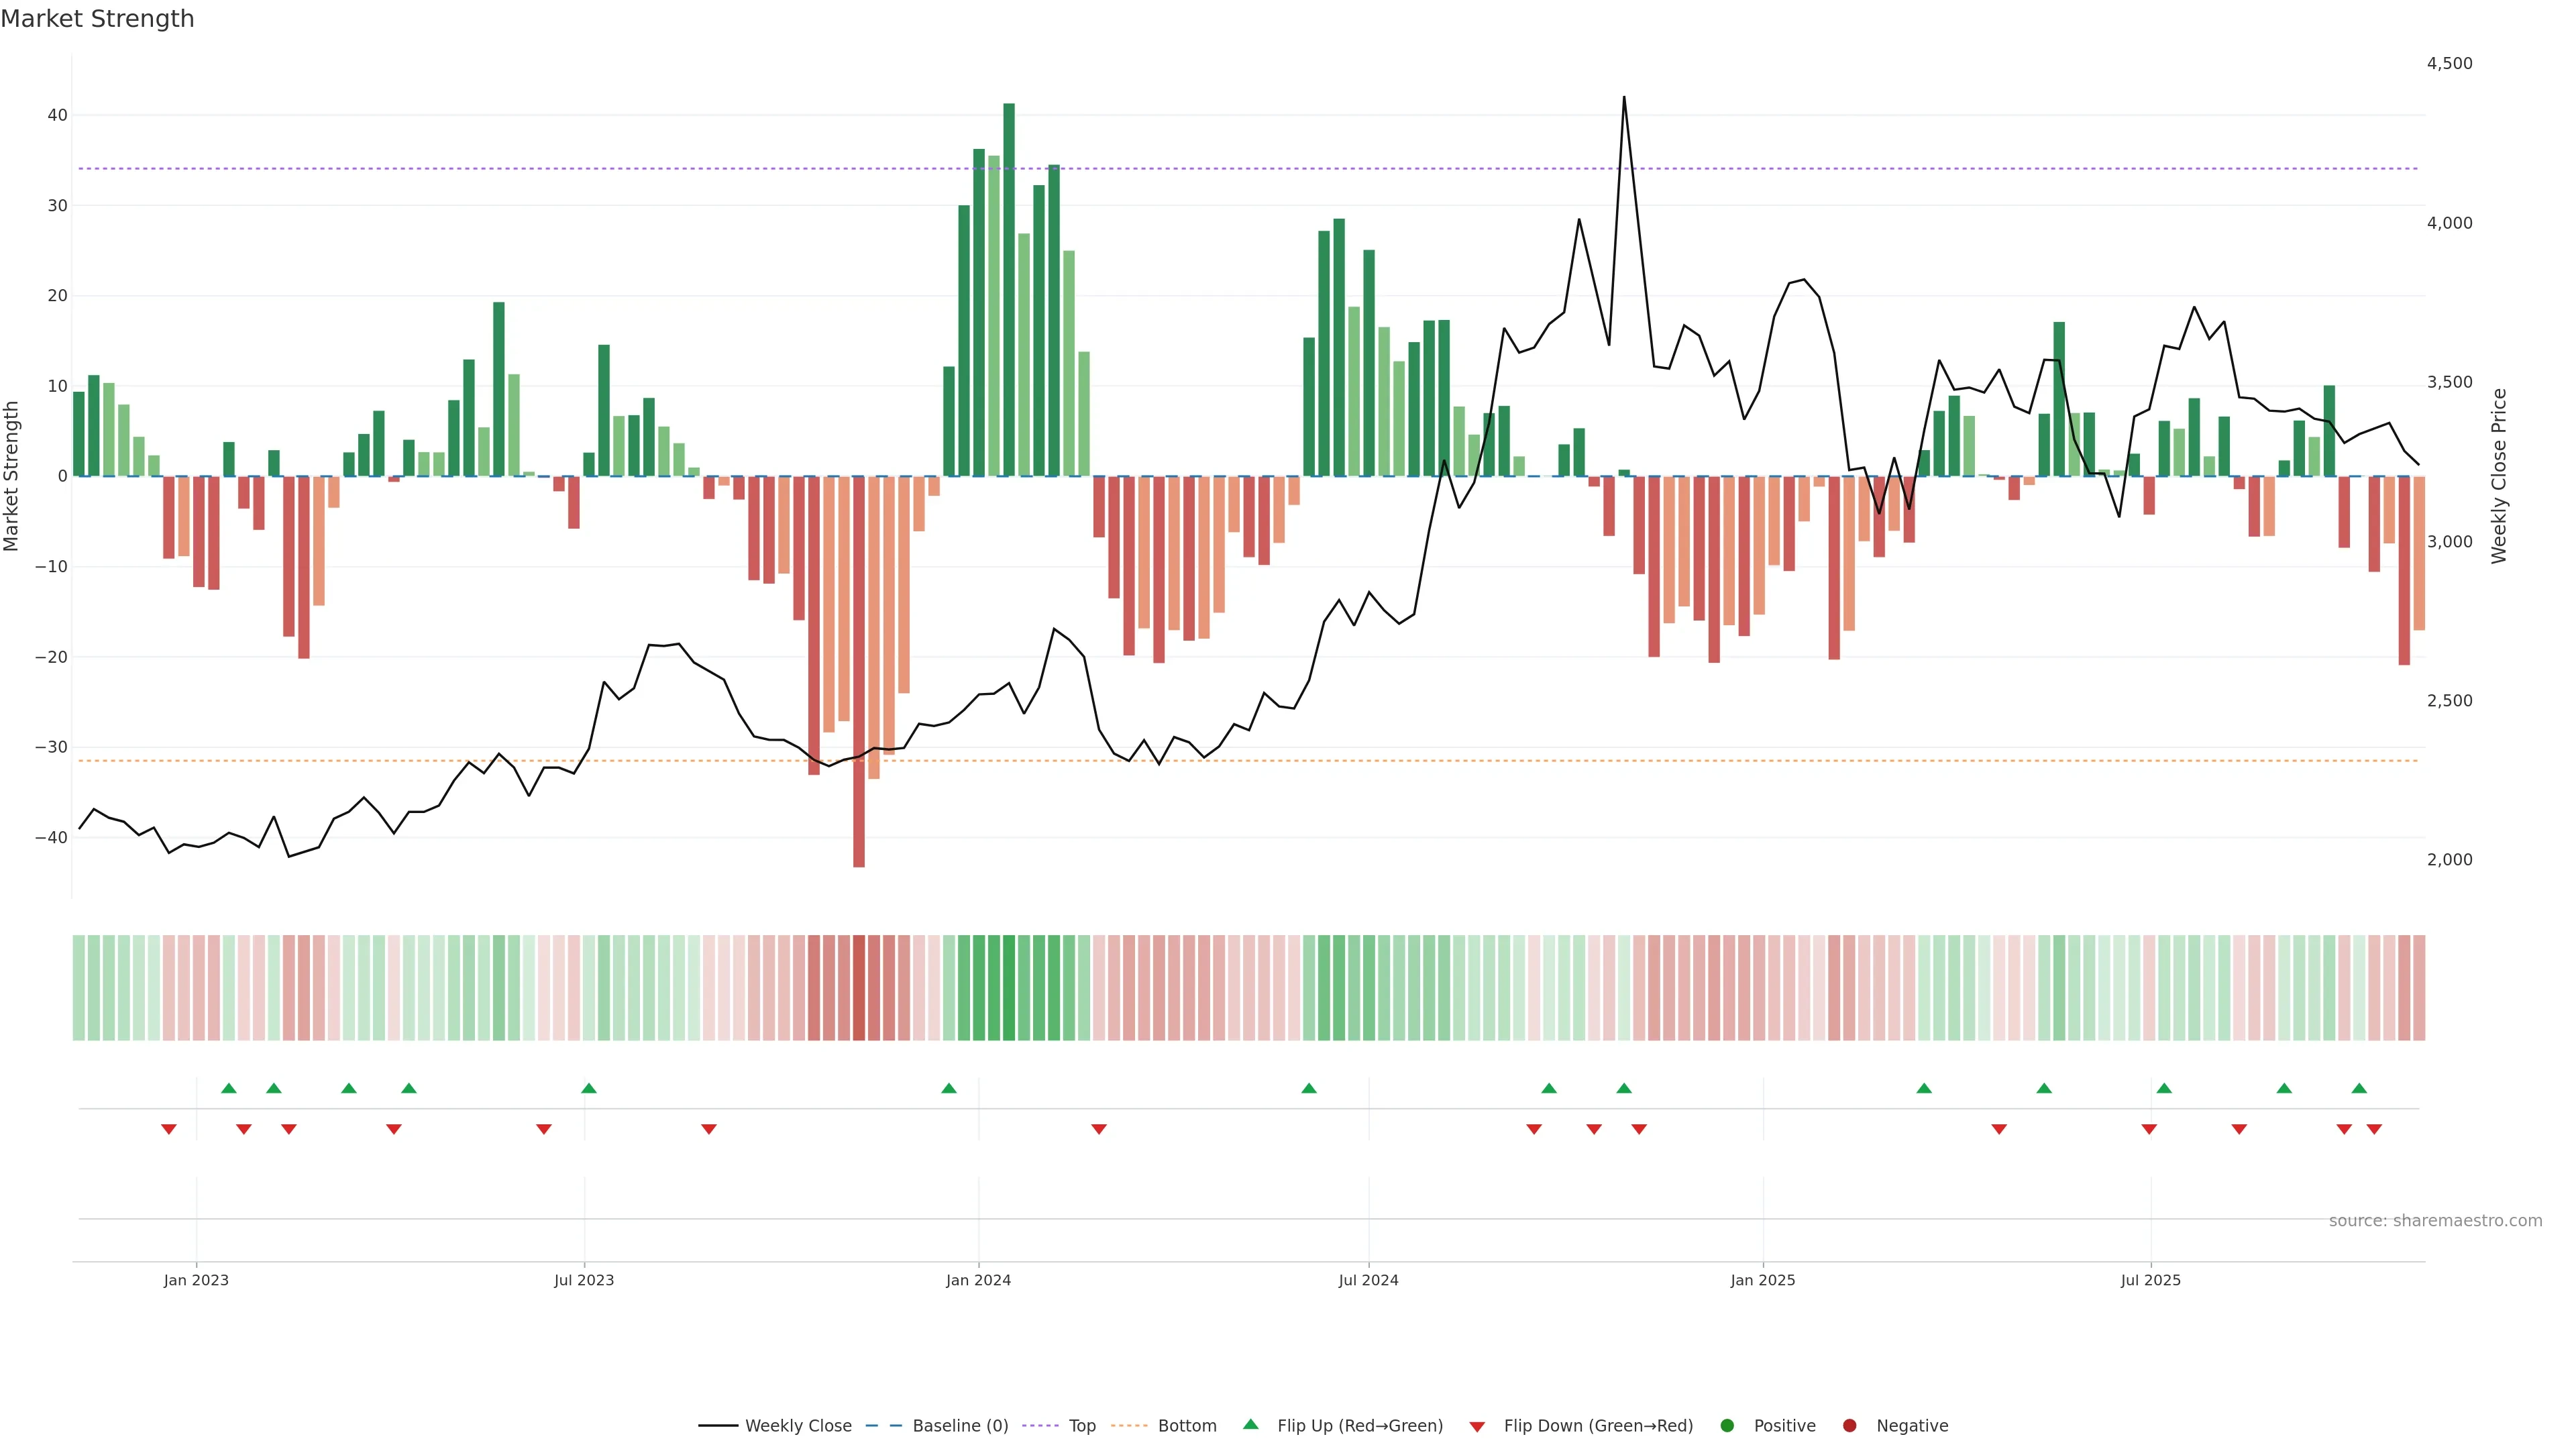2576x1449 pixels.
Task: Click the Jul 2024 x-axis label
Action: point(1368,1280)
